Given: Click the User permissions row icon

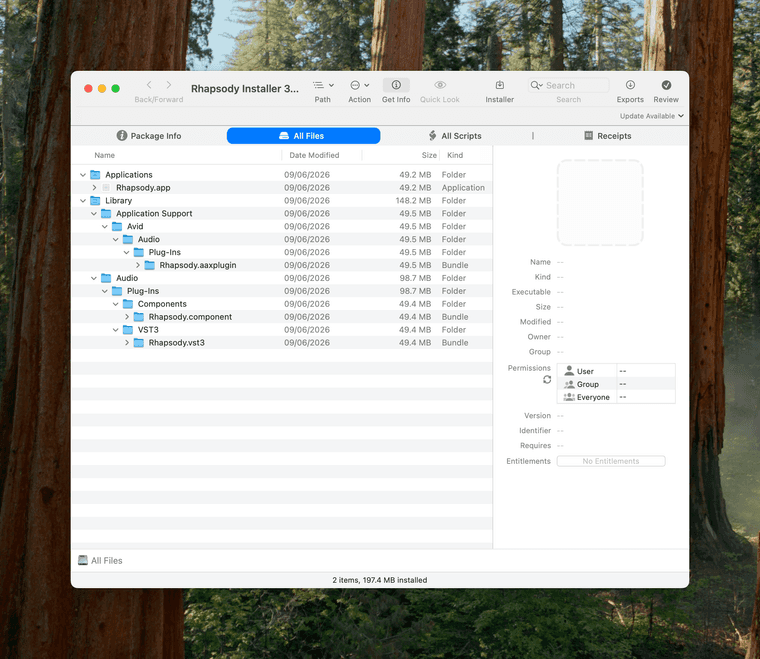Looking at the screenshot, I should click(569, 371).
